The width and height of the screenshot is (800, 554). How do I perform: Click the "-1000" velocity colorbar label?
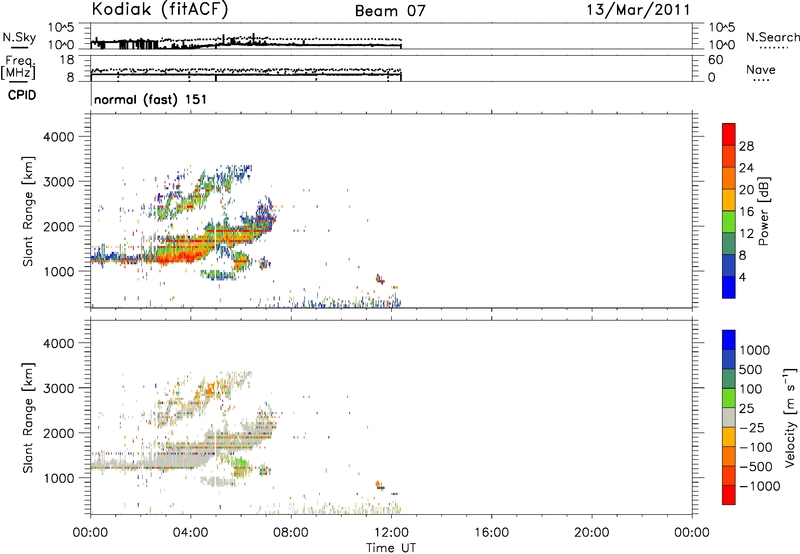tap(760, 486)
